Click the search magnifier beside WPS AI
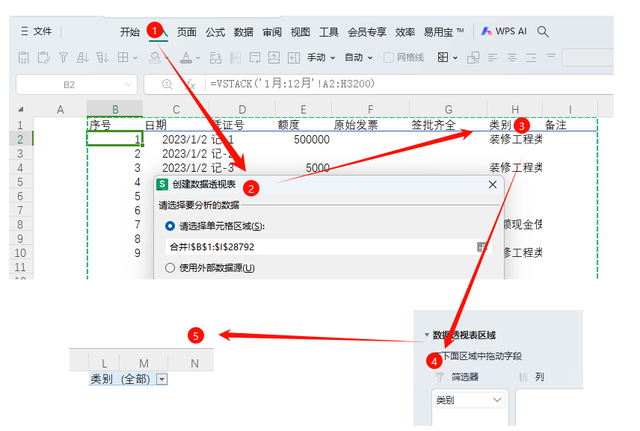The width and height of the screenshot is (640, 431). [542, 31]
